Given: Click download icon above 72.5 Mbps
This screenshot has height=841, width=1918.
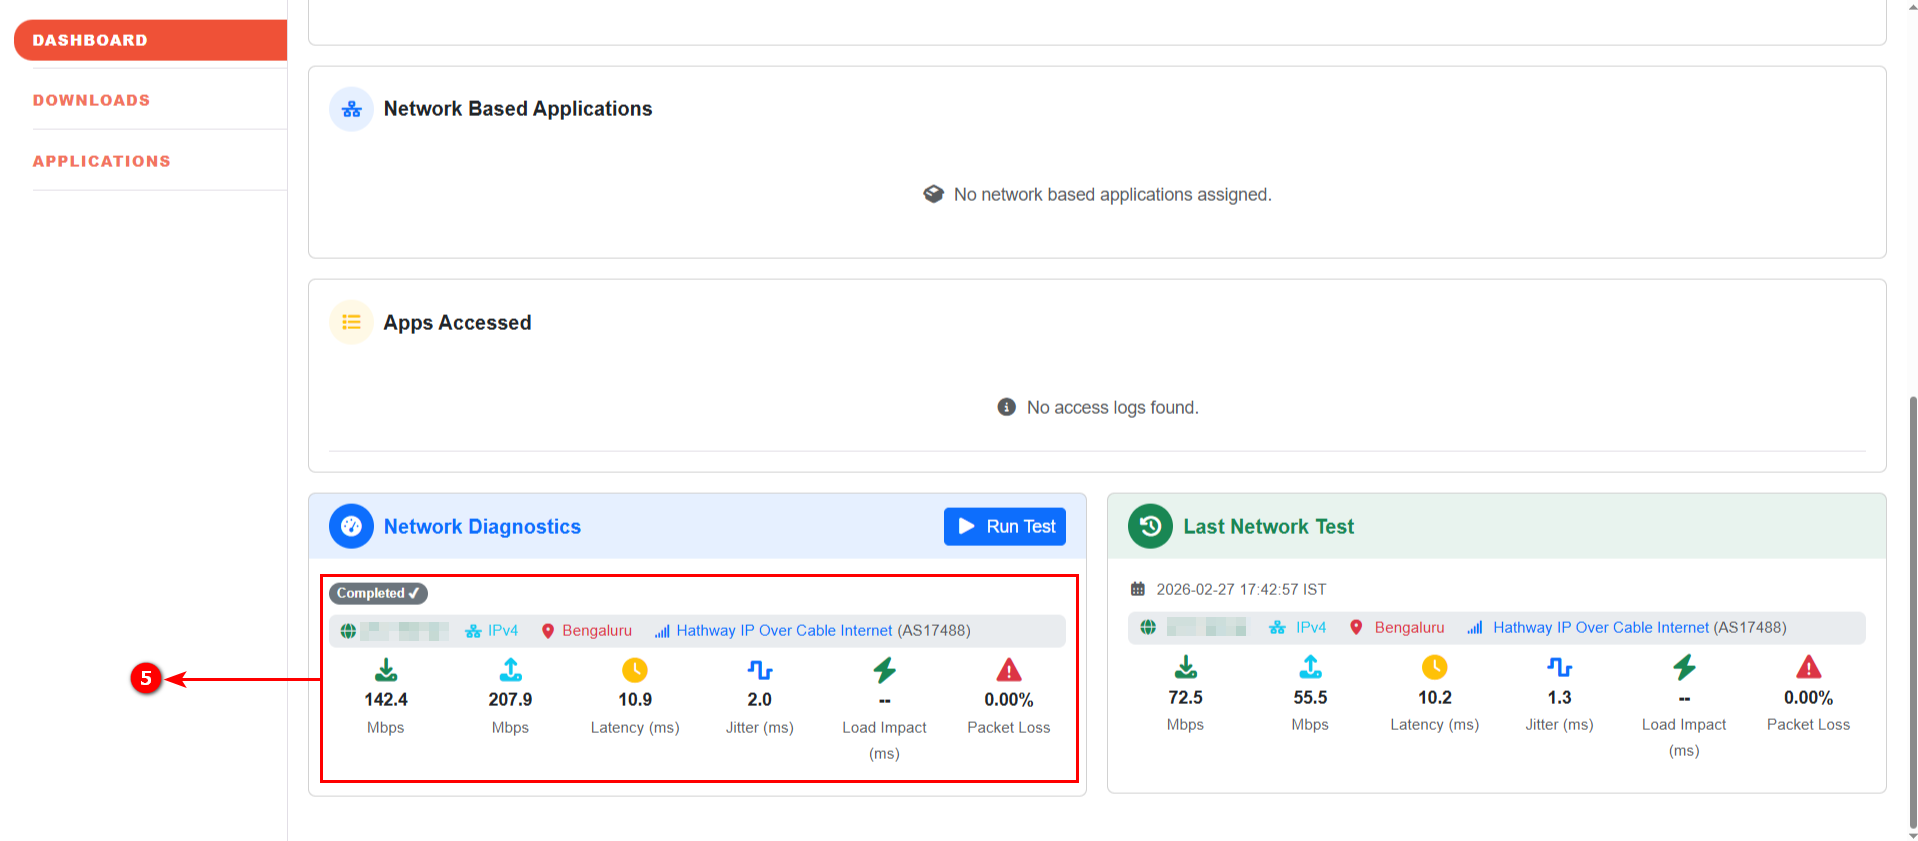Looking at the screenshot, I should [x=1185, y=667].
